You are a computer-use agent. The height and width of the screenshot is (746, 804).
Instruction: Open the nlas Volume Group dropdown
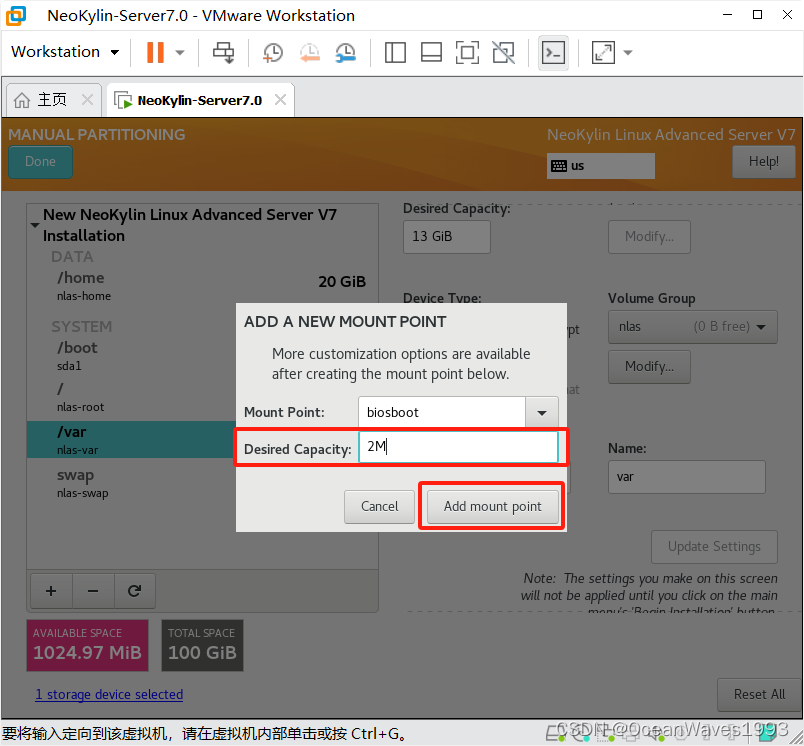coord(692,327)
